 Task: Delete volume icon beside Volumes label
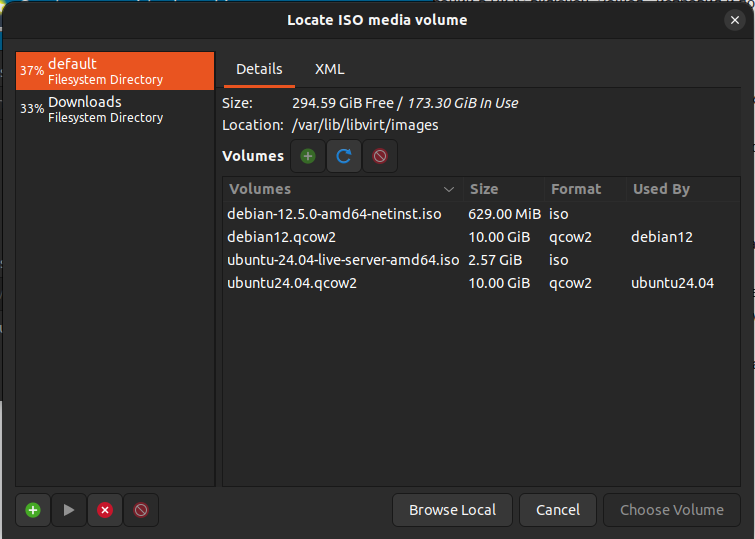380,156
